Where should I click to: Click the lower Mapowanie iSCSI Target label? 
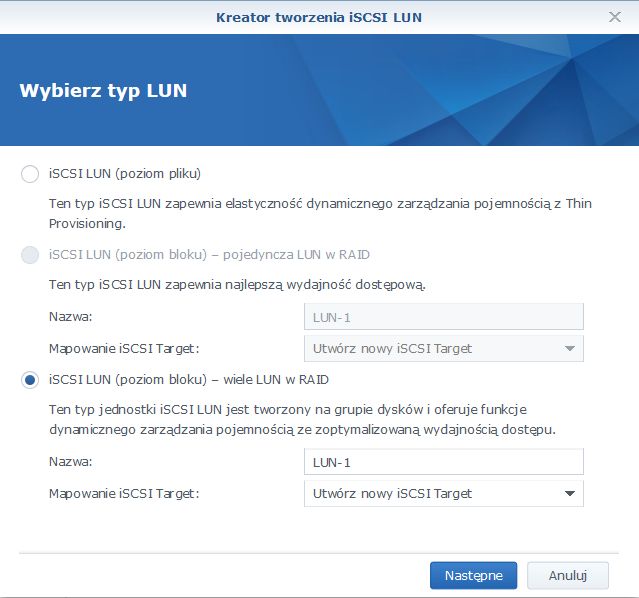coord(124,494)
